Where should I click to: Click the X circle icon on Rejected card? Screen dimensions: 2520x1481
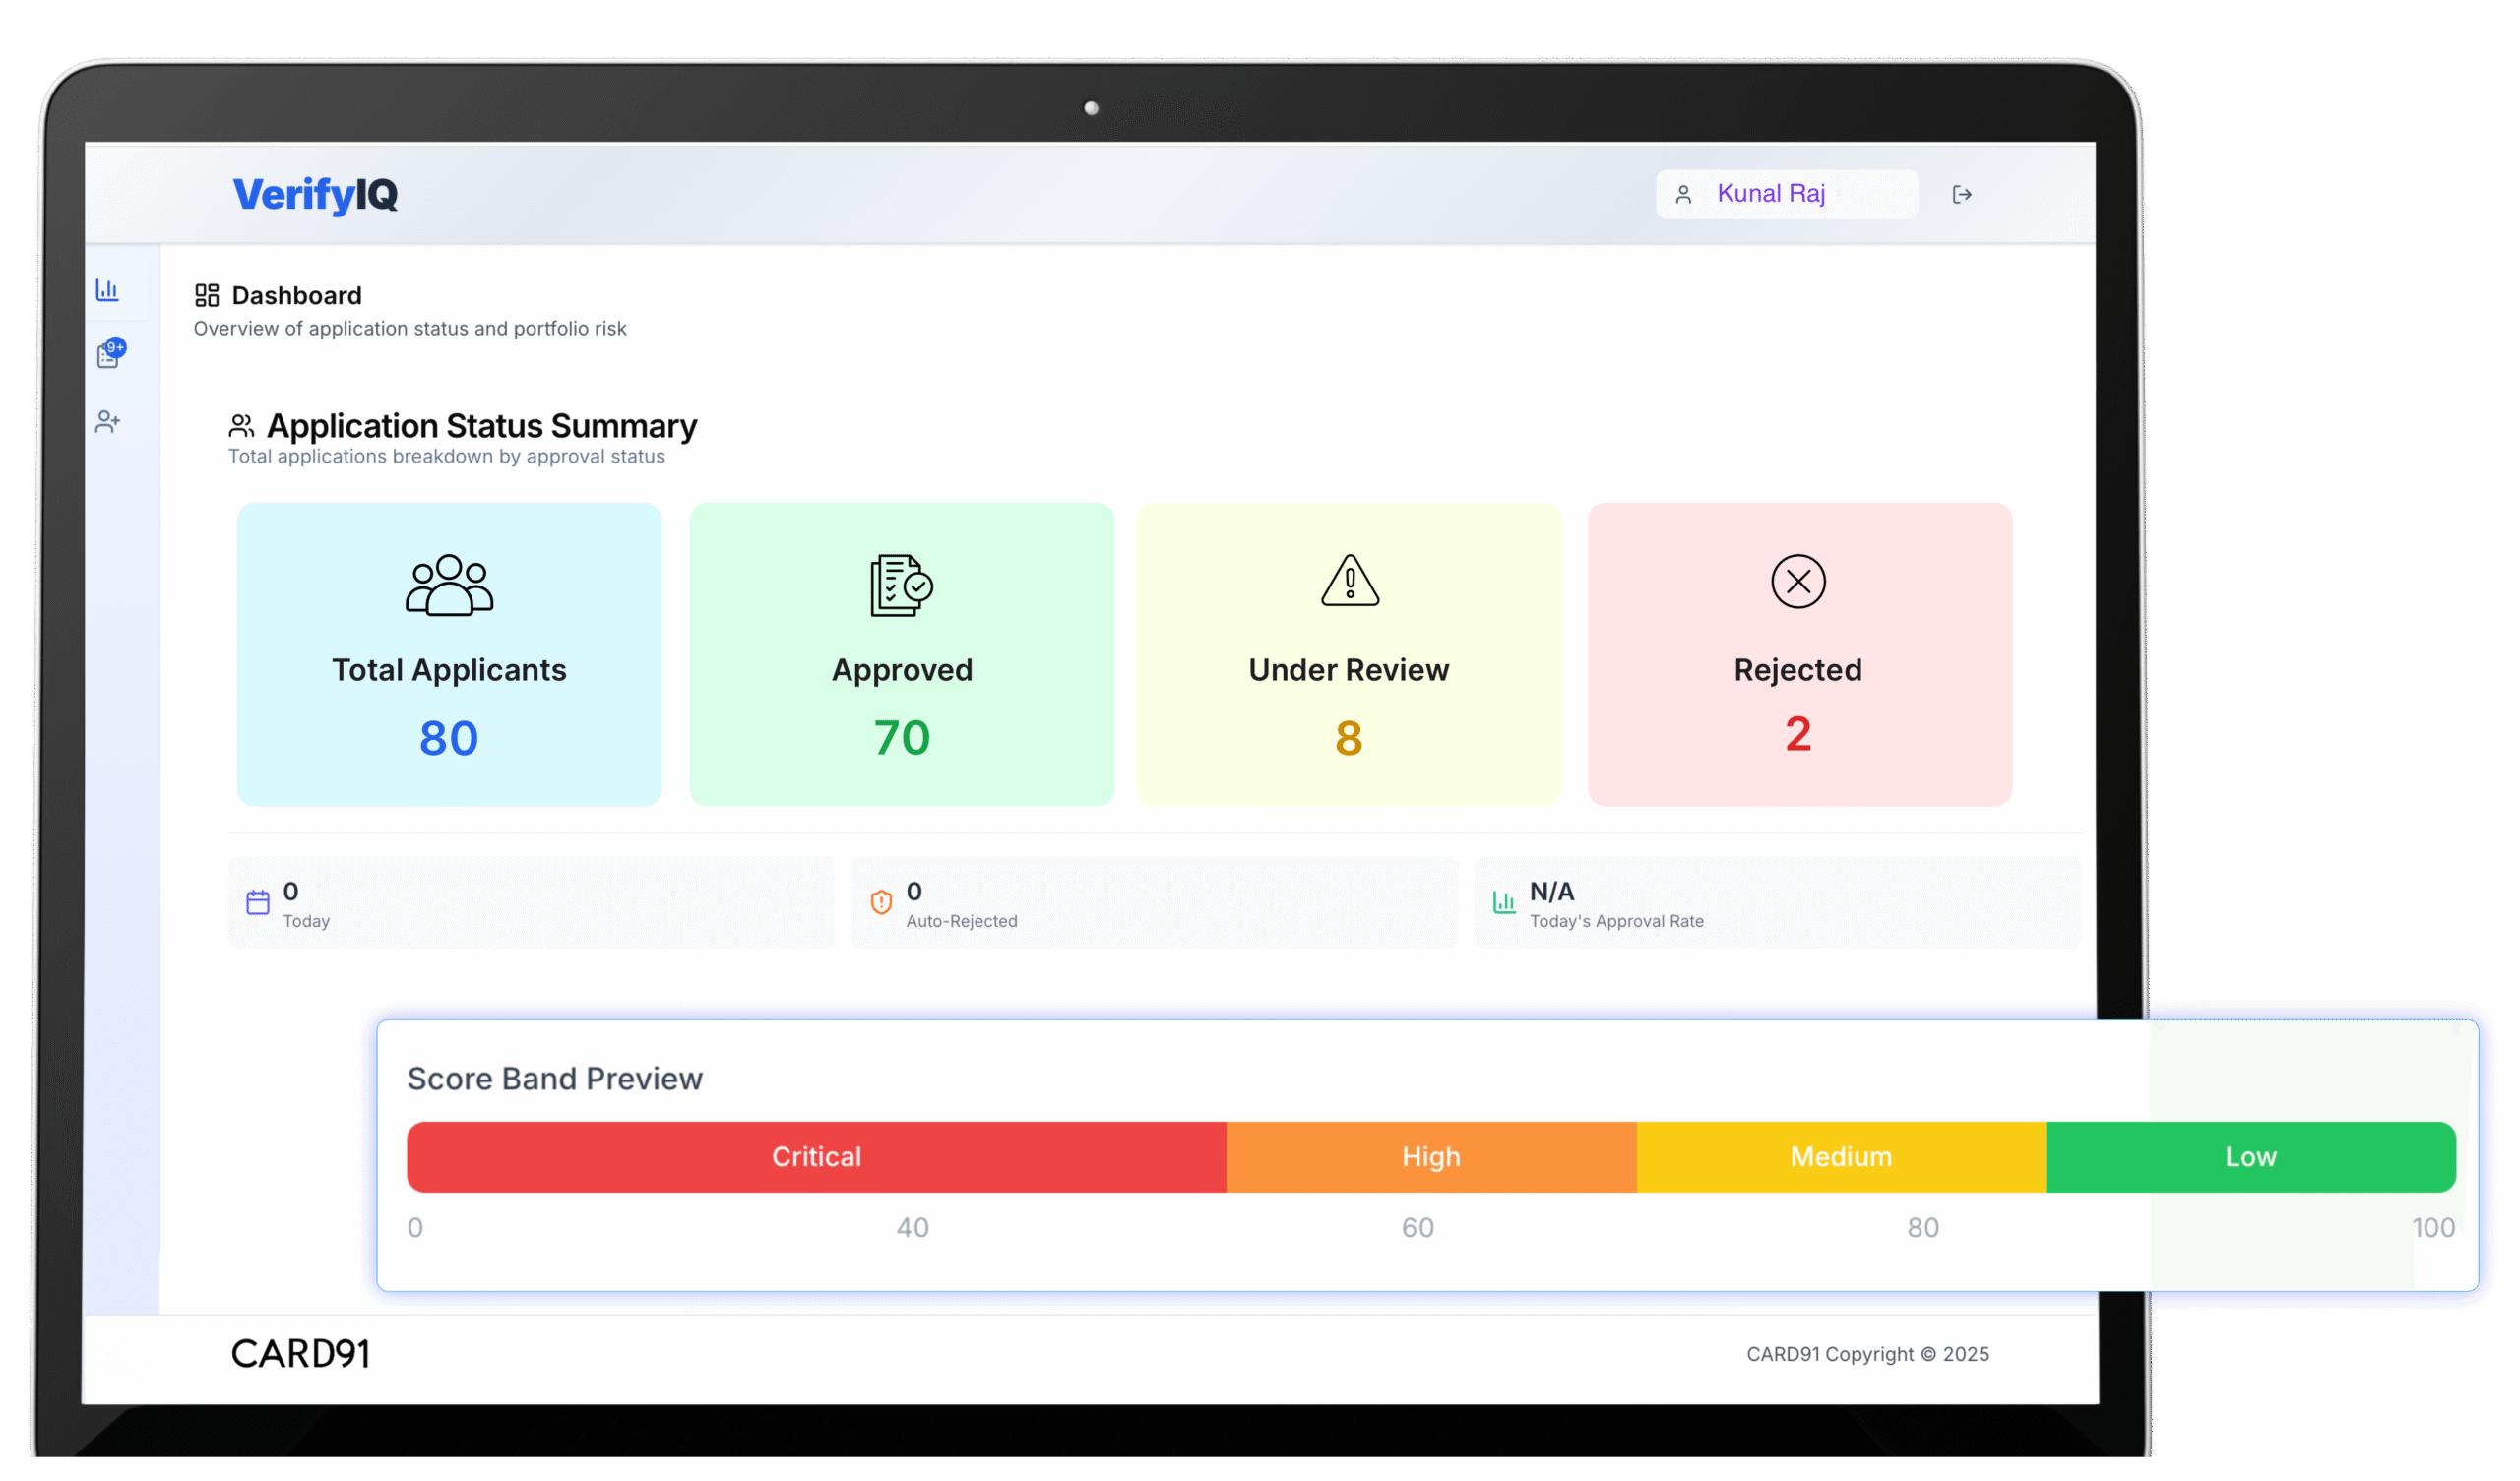point(1797,581)
